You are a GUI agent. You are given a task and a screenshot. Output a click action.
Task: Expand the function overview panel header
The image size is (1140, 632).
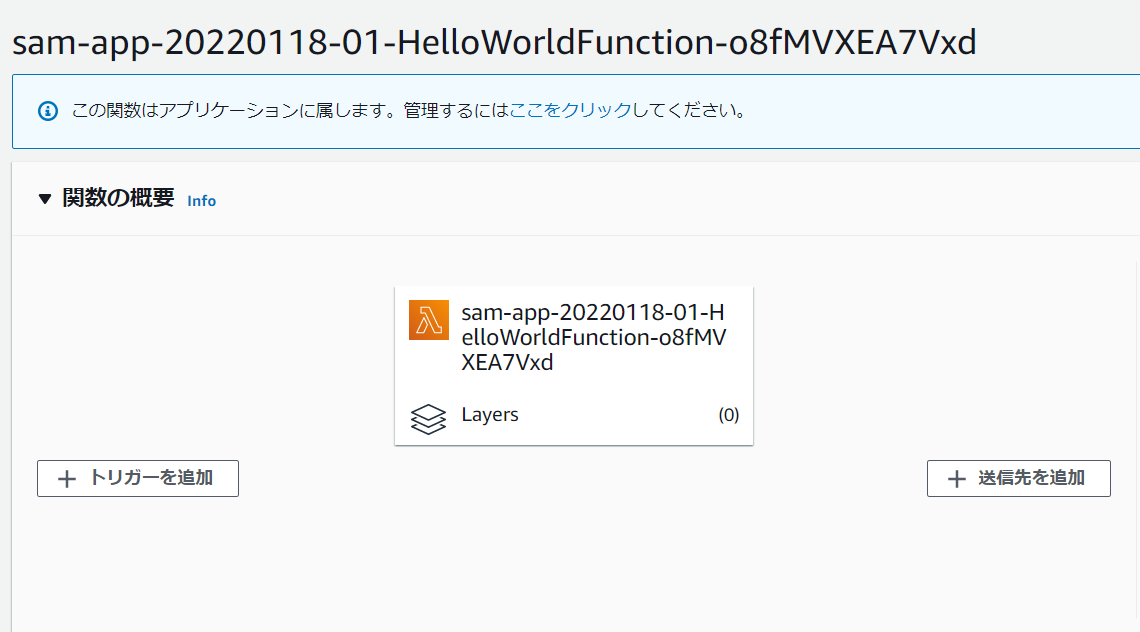pos(118,199)
